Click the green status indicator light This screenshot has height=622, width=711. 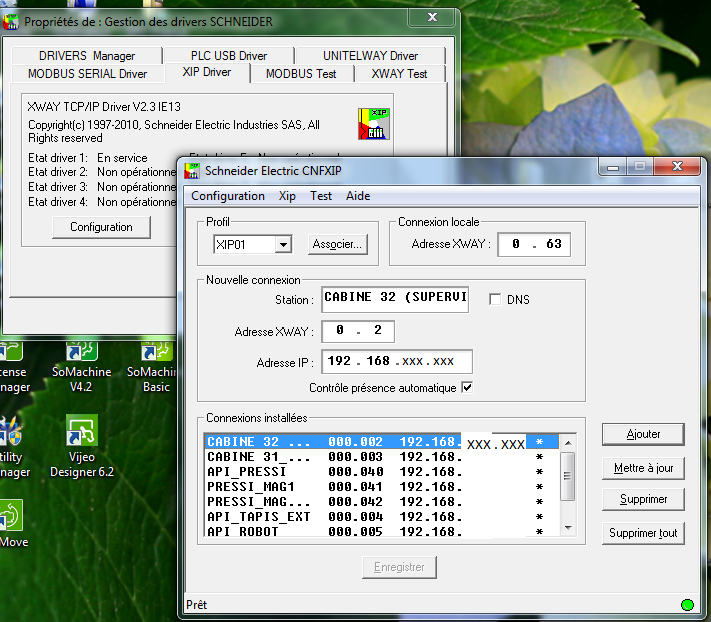point(687,605)
